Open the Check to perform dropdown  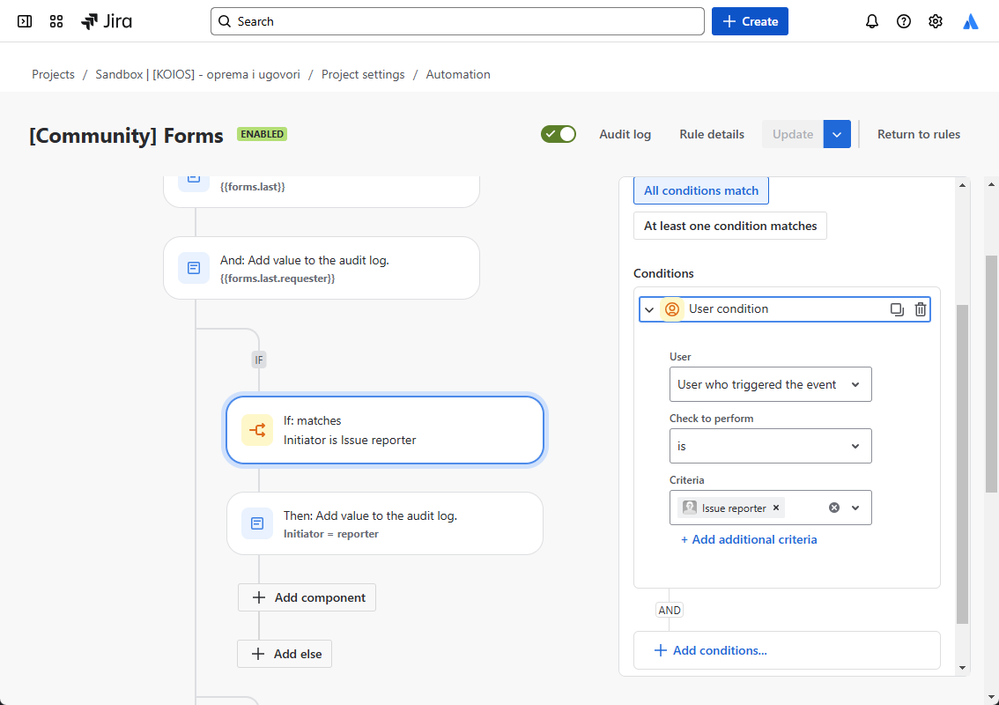point(770,446)
